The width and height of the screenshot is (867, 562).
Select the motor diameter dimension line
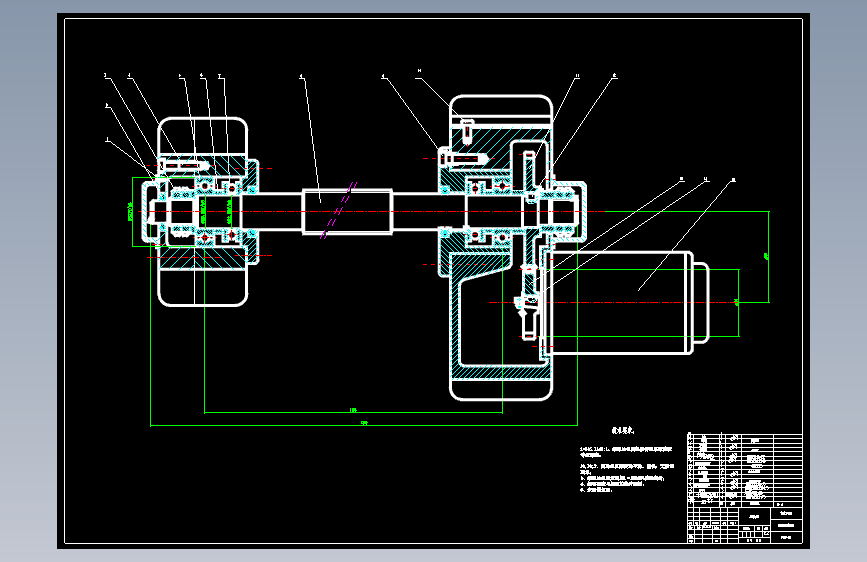pos(739,303)
